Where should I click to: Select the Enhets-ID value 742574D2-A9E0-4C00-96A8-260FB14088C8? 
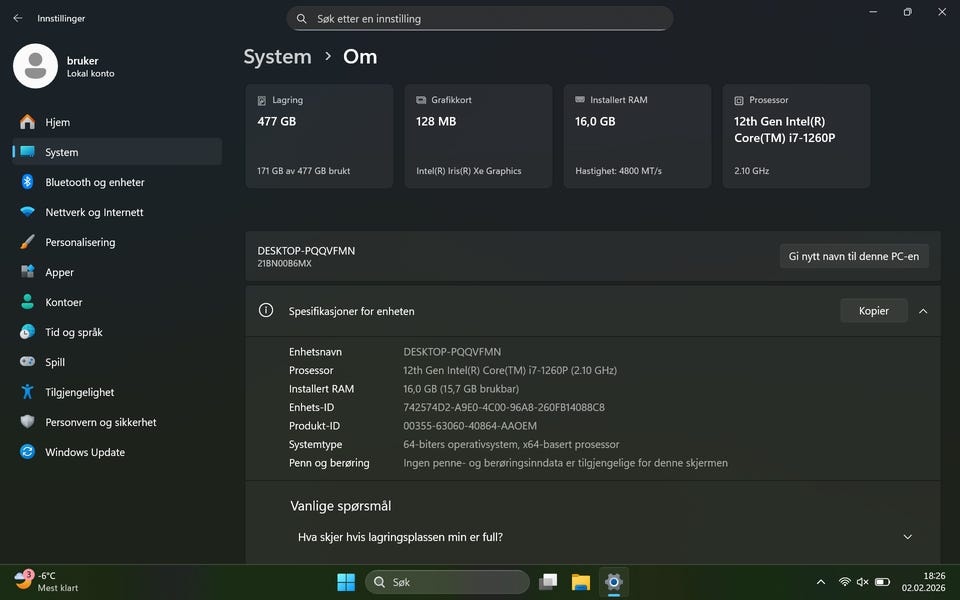[x=504, y=407]
